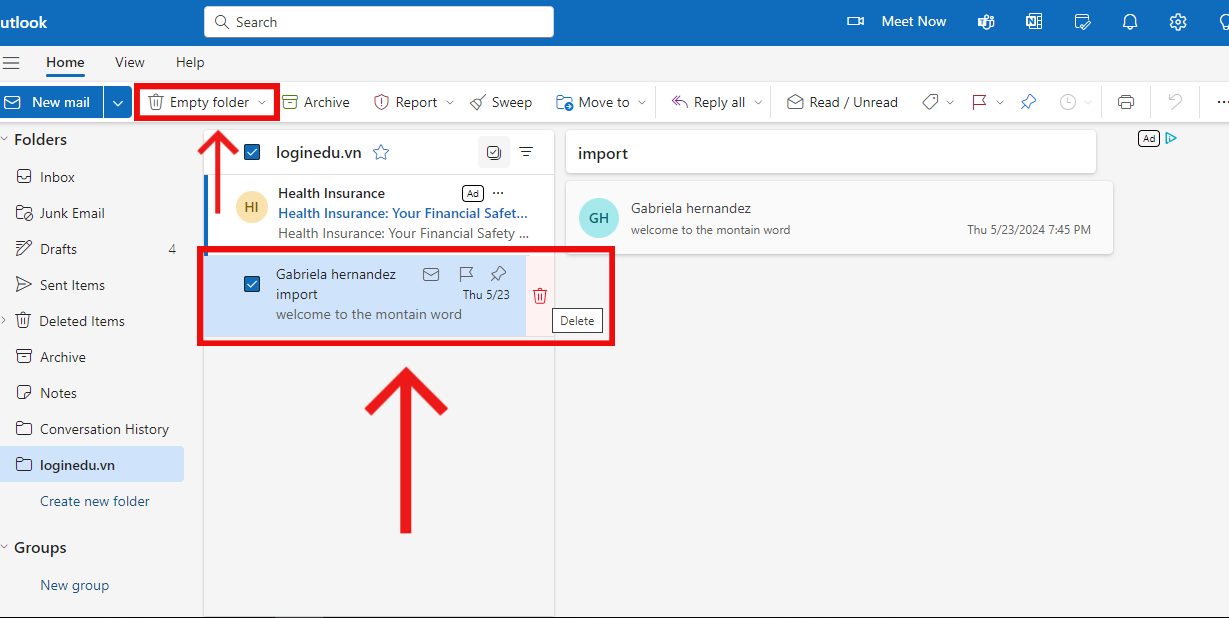Add loginedu.vn folder to favorites star

point(381,152)
